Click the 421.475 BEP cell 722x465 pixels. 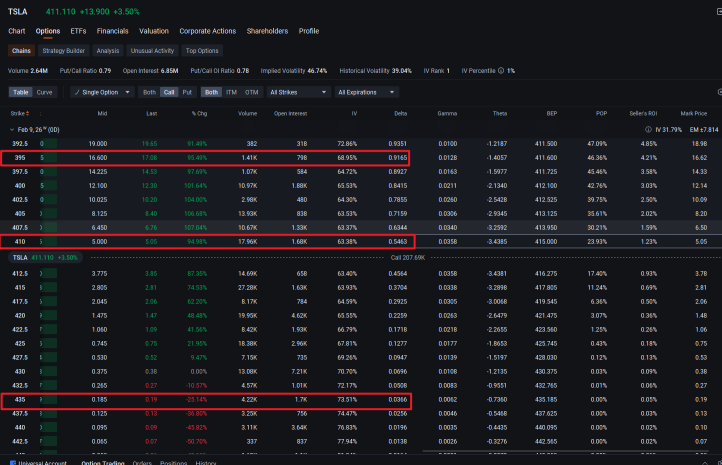coord(546,316)
